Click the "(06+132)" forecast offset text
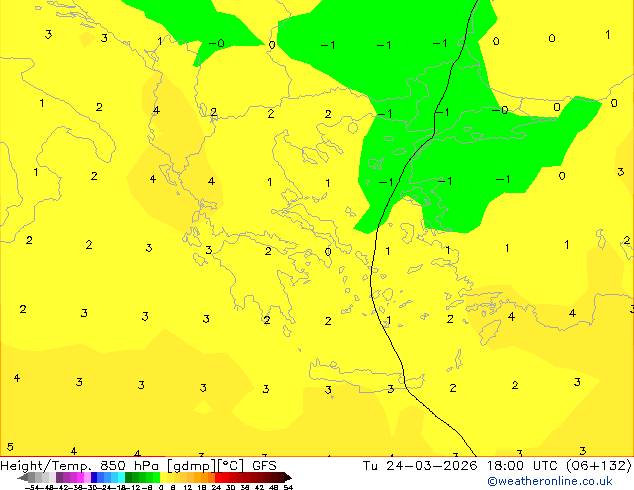This screenshot has width=634, height=490. [598, 466]
